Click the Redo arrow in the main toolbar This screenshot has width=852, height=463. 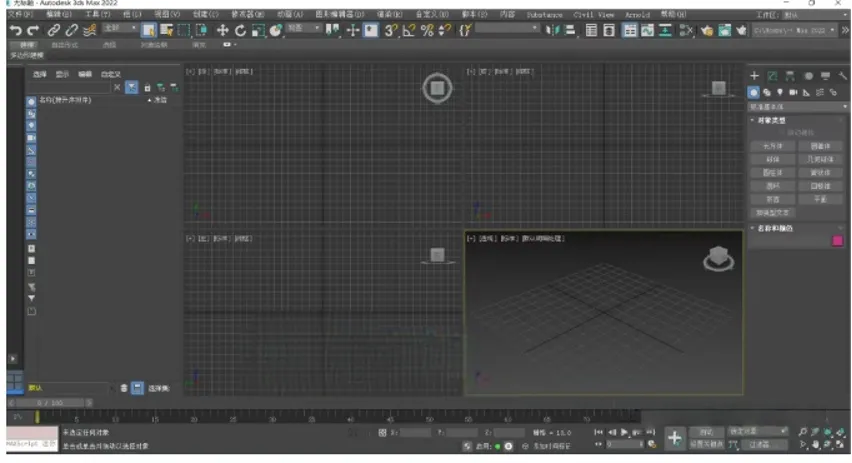click(34, 30)
